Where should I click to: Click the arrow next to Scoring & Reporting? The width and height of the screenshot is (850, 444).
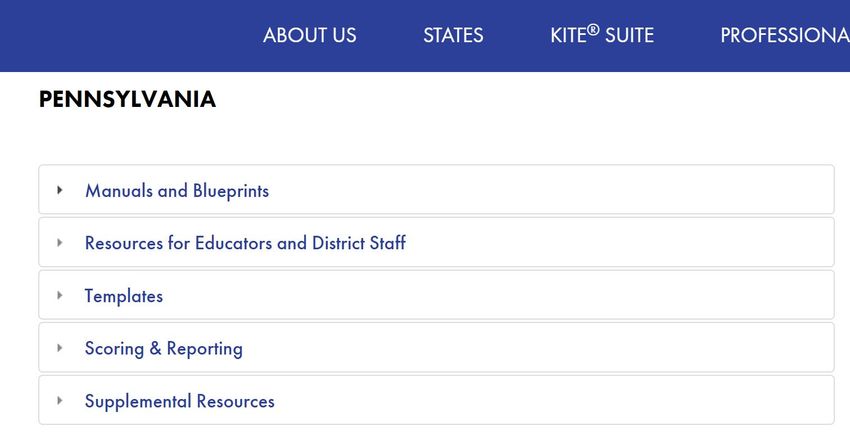pyautogui.click(x=60, y=349)
